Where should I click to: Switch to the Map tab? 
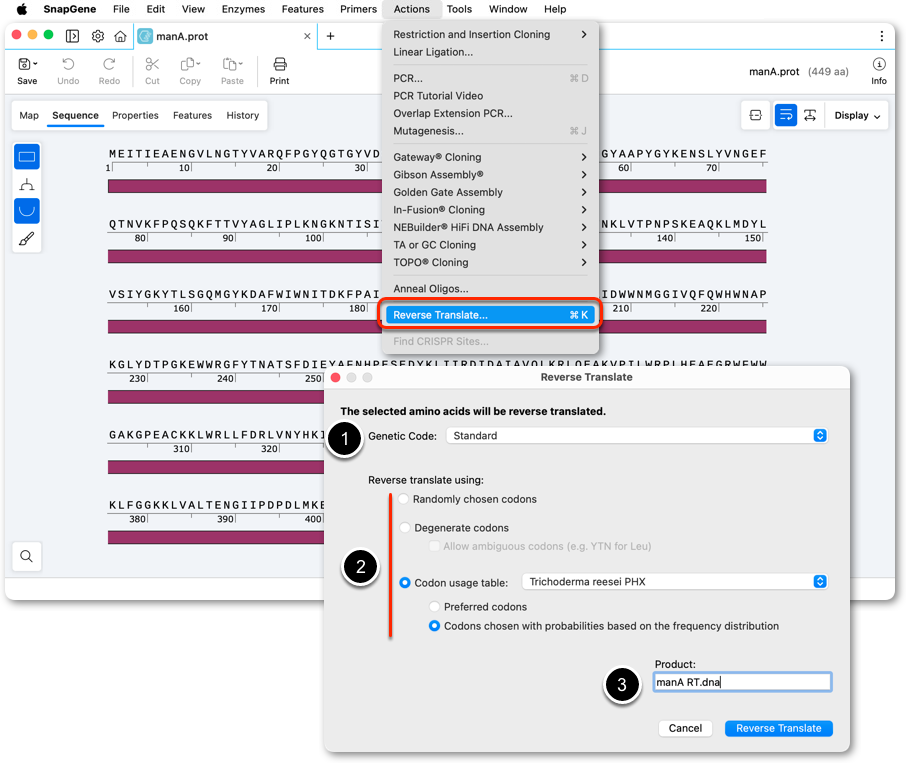point(29,116)
